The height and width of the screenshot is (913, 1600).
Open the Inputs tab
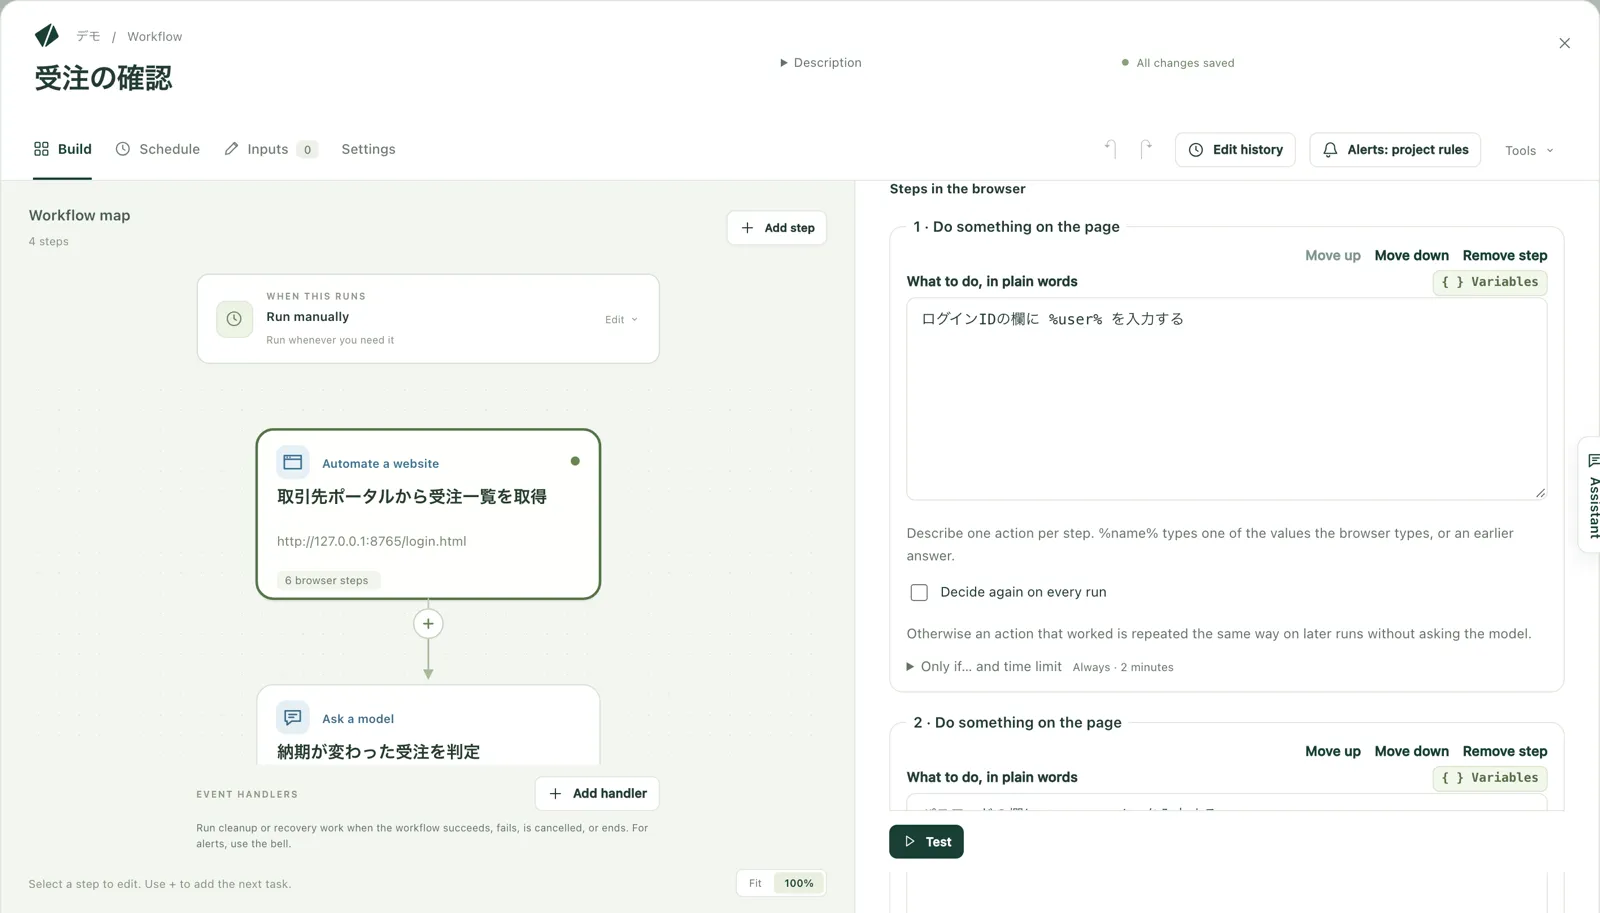coord(270,149)
